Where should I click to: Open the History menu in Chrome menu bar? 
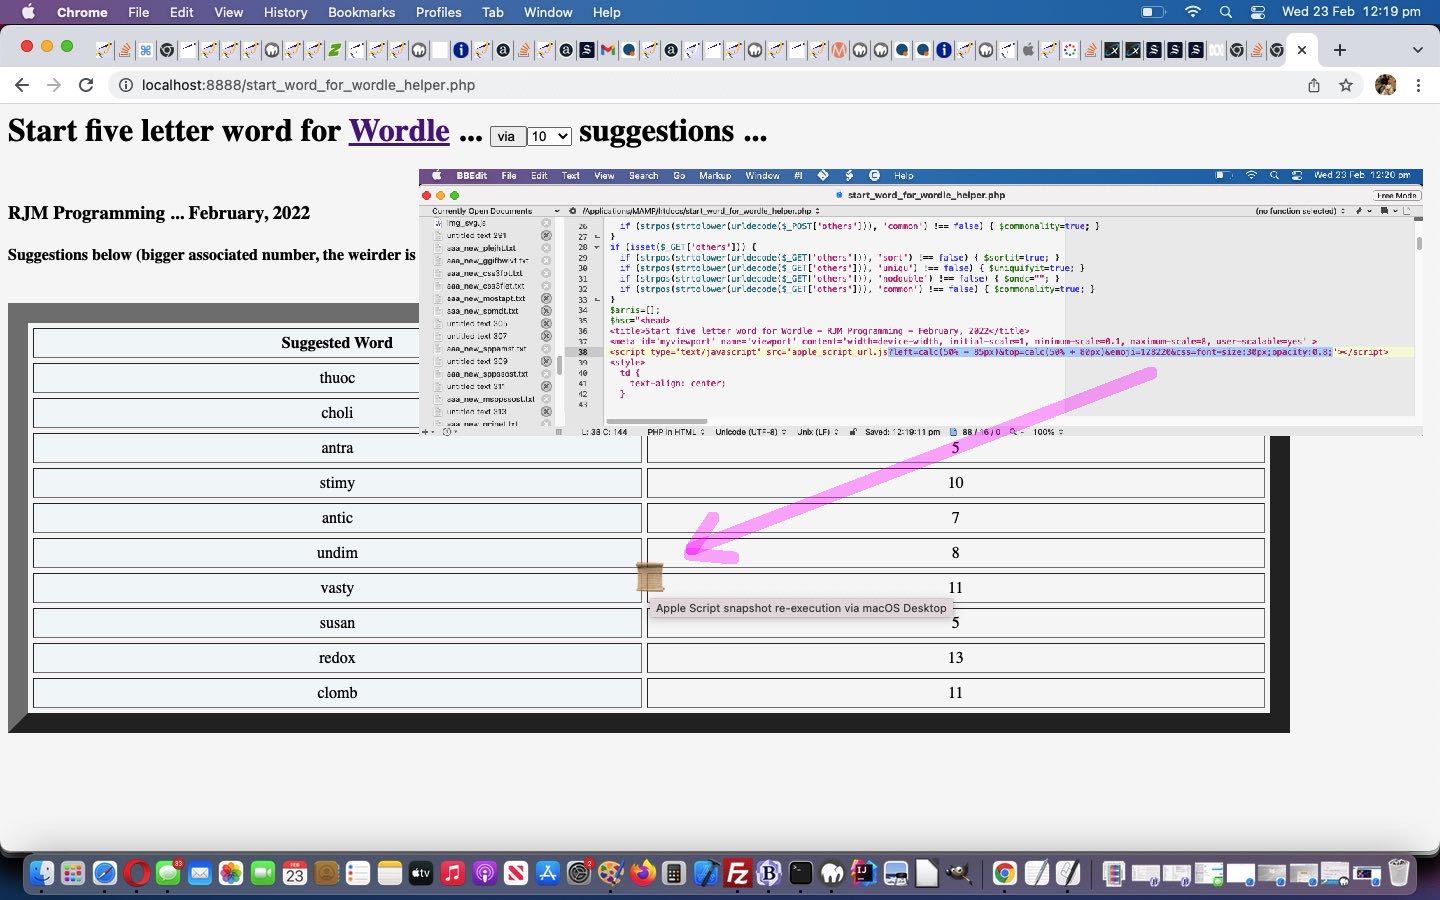tap(285, 12)
